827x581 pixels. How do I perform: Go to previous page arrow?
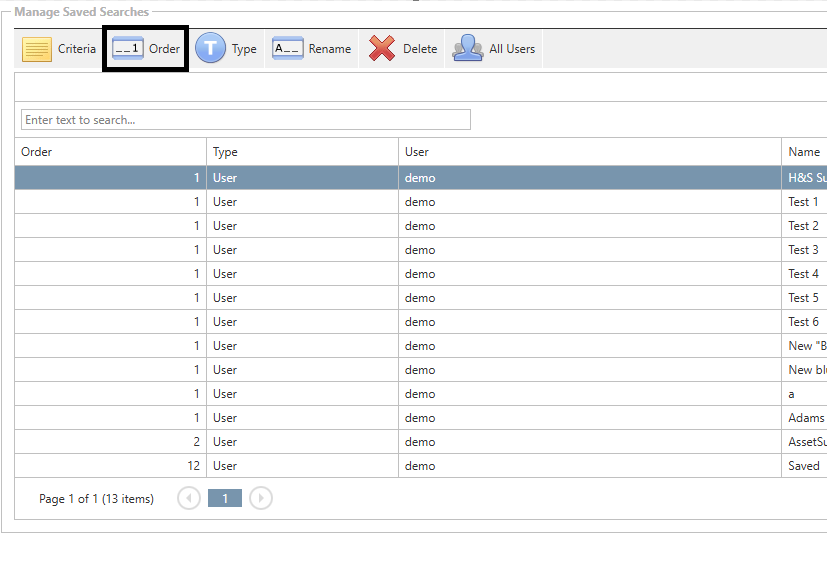tap(189, 498)
